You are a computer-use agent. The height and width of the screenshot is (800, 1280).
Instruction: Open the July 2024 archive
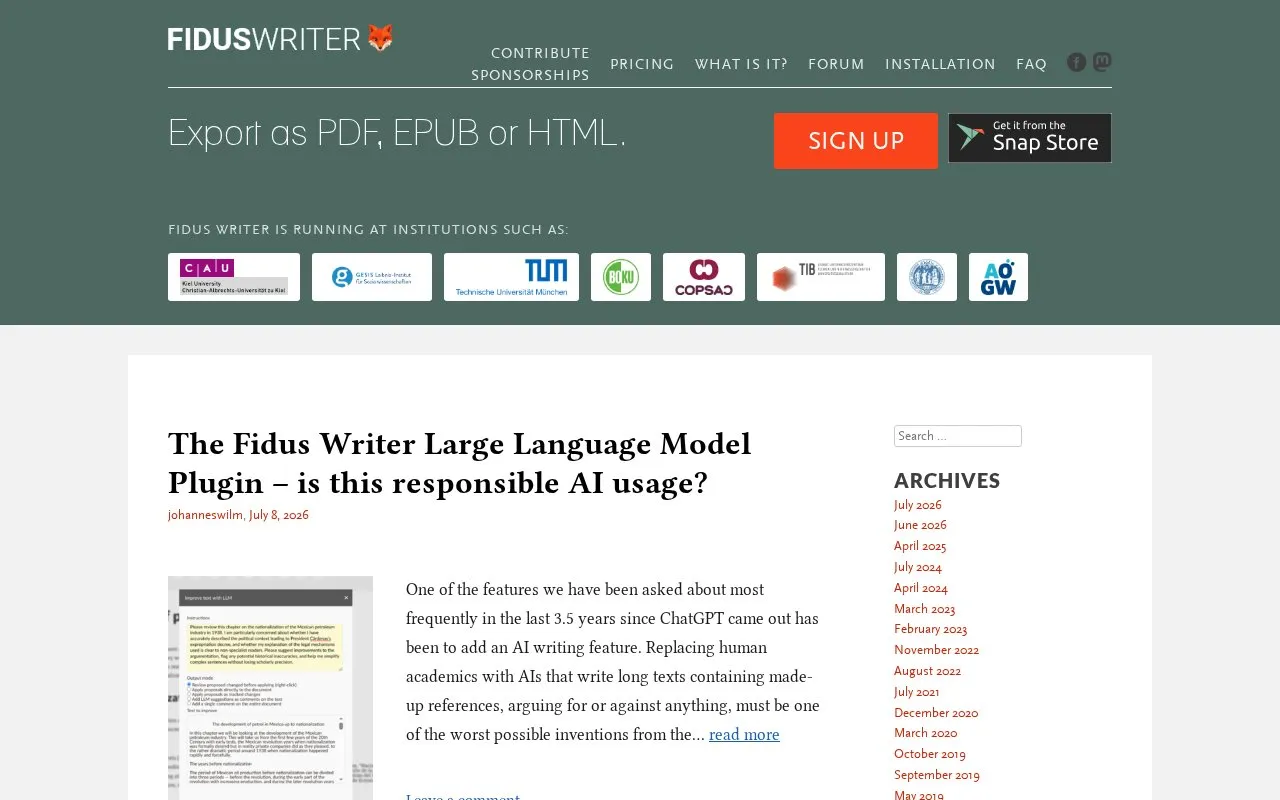coord(918,567)
